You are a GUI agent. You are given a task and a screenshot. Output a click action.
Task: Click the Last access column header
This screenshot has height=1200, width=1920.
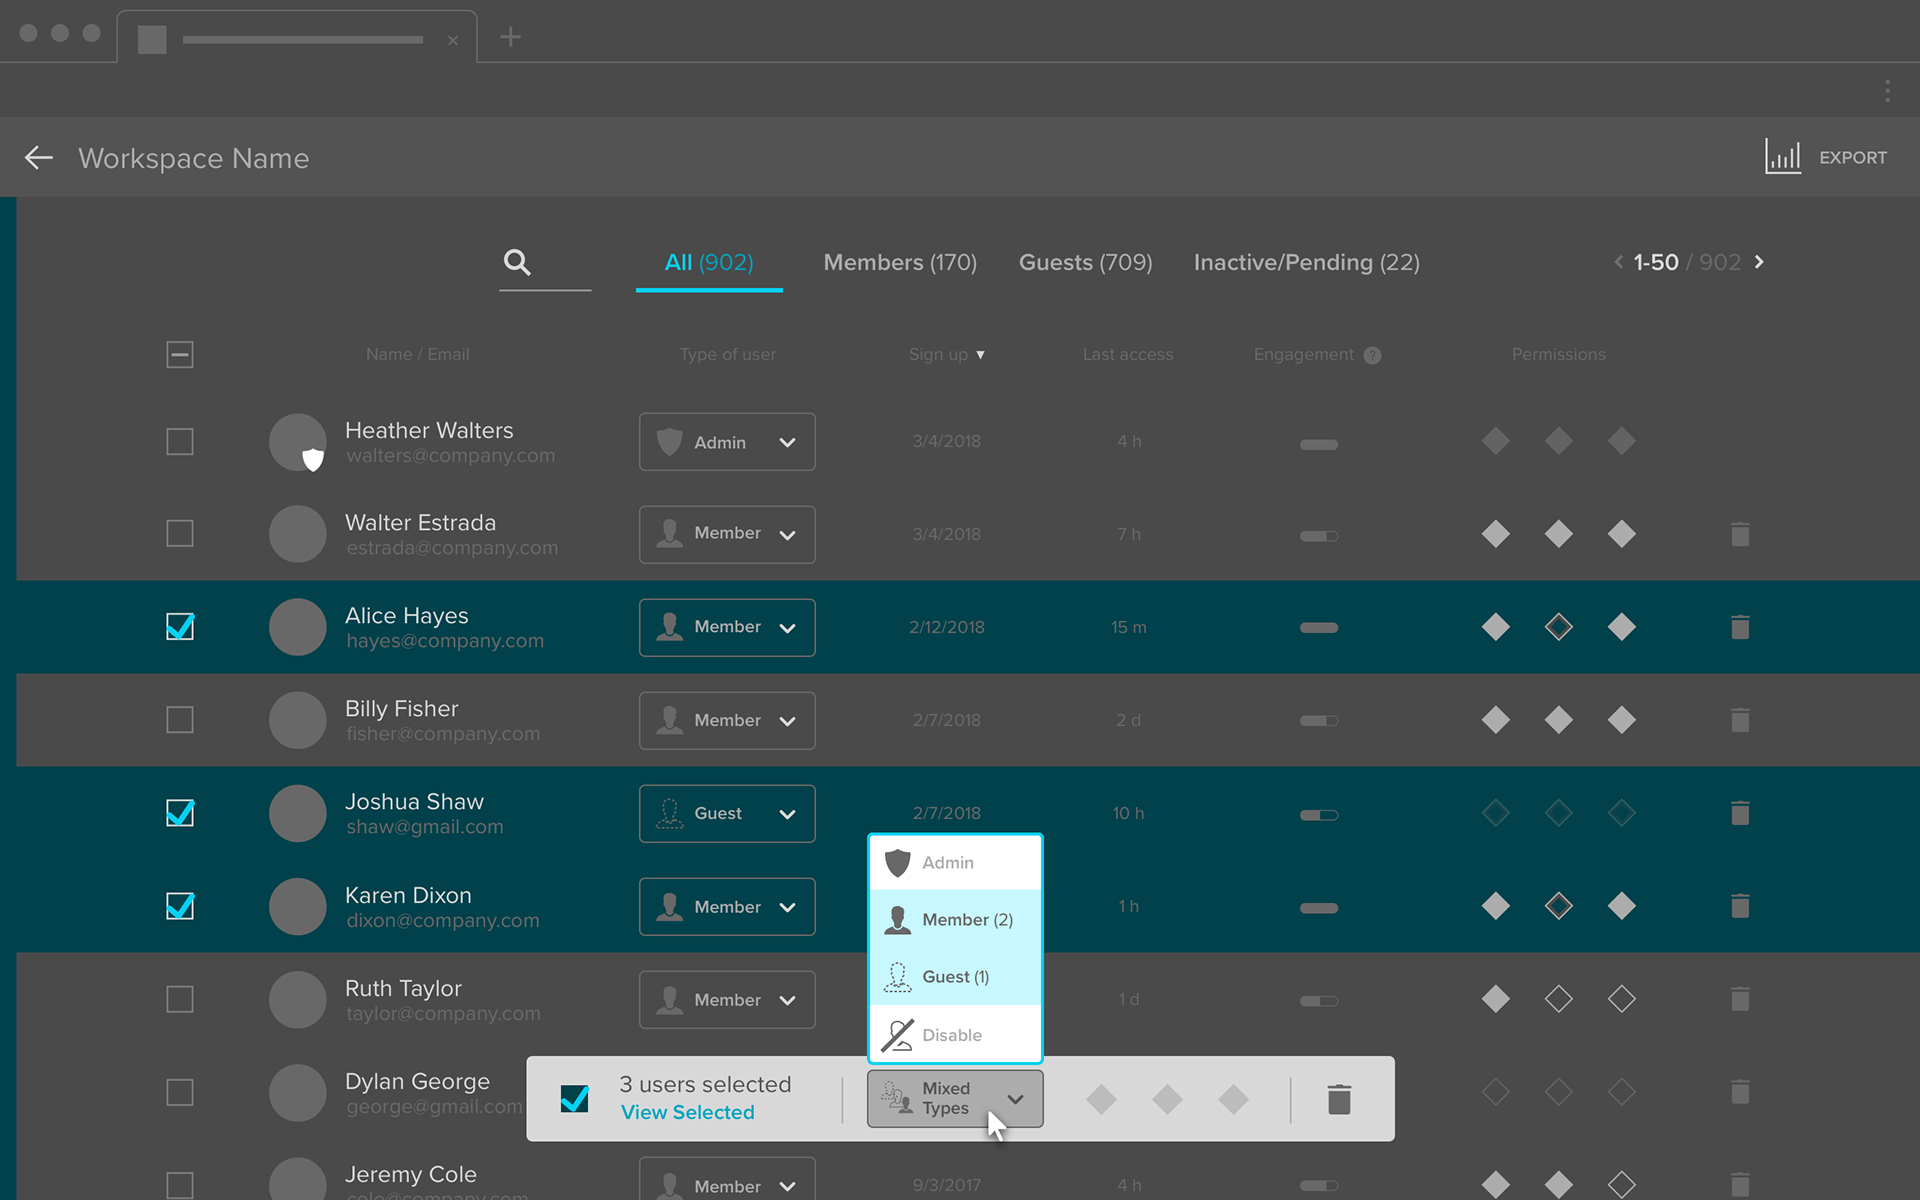(1128, 354)
